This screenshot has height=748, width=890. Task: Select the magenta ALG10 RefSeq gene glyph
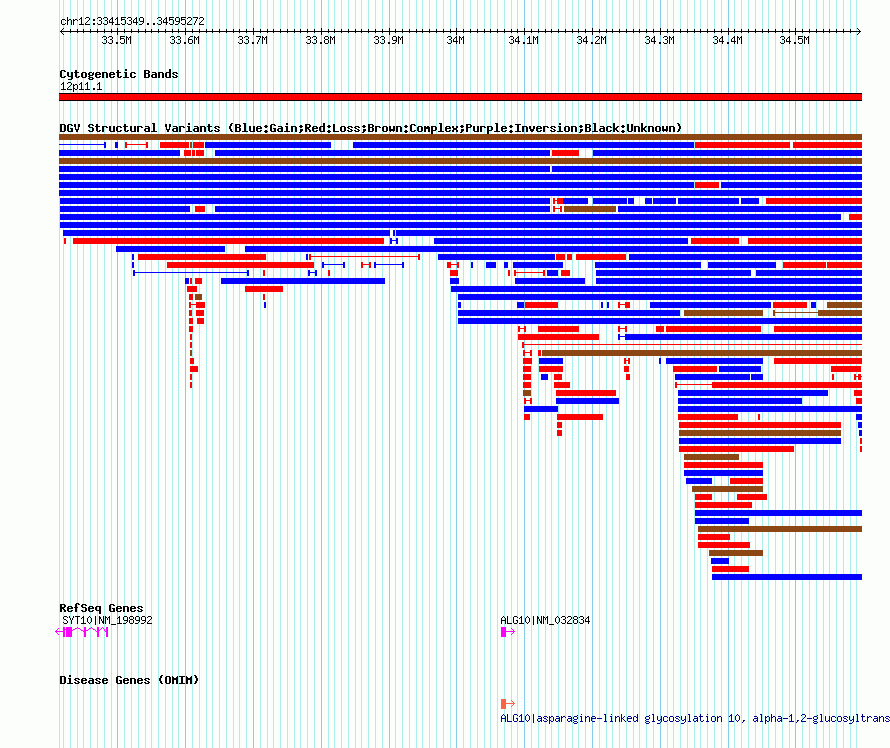click(x=507, y=632)
